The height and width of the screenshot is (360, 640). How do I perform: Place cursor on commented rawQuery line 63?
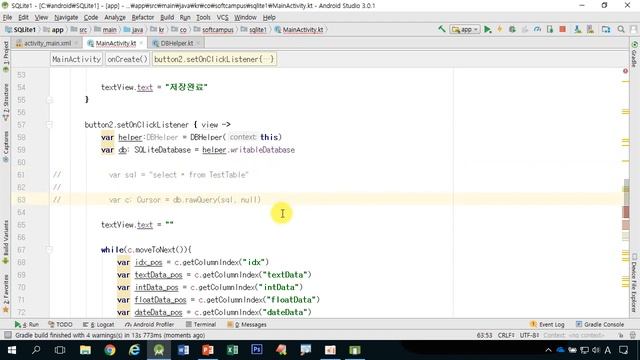pyautogui.click(x=184, y=200)
